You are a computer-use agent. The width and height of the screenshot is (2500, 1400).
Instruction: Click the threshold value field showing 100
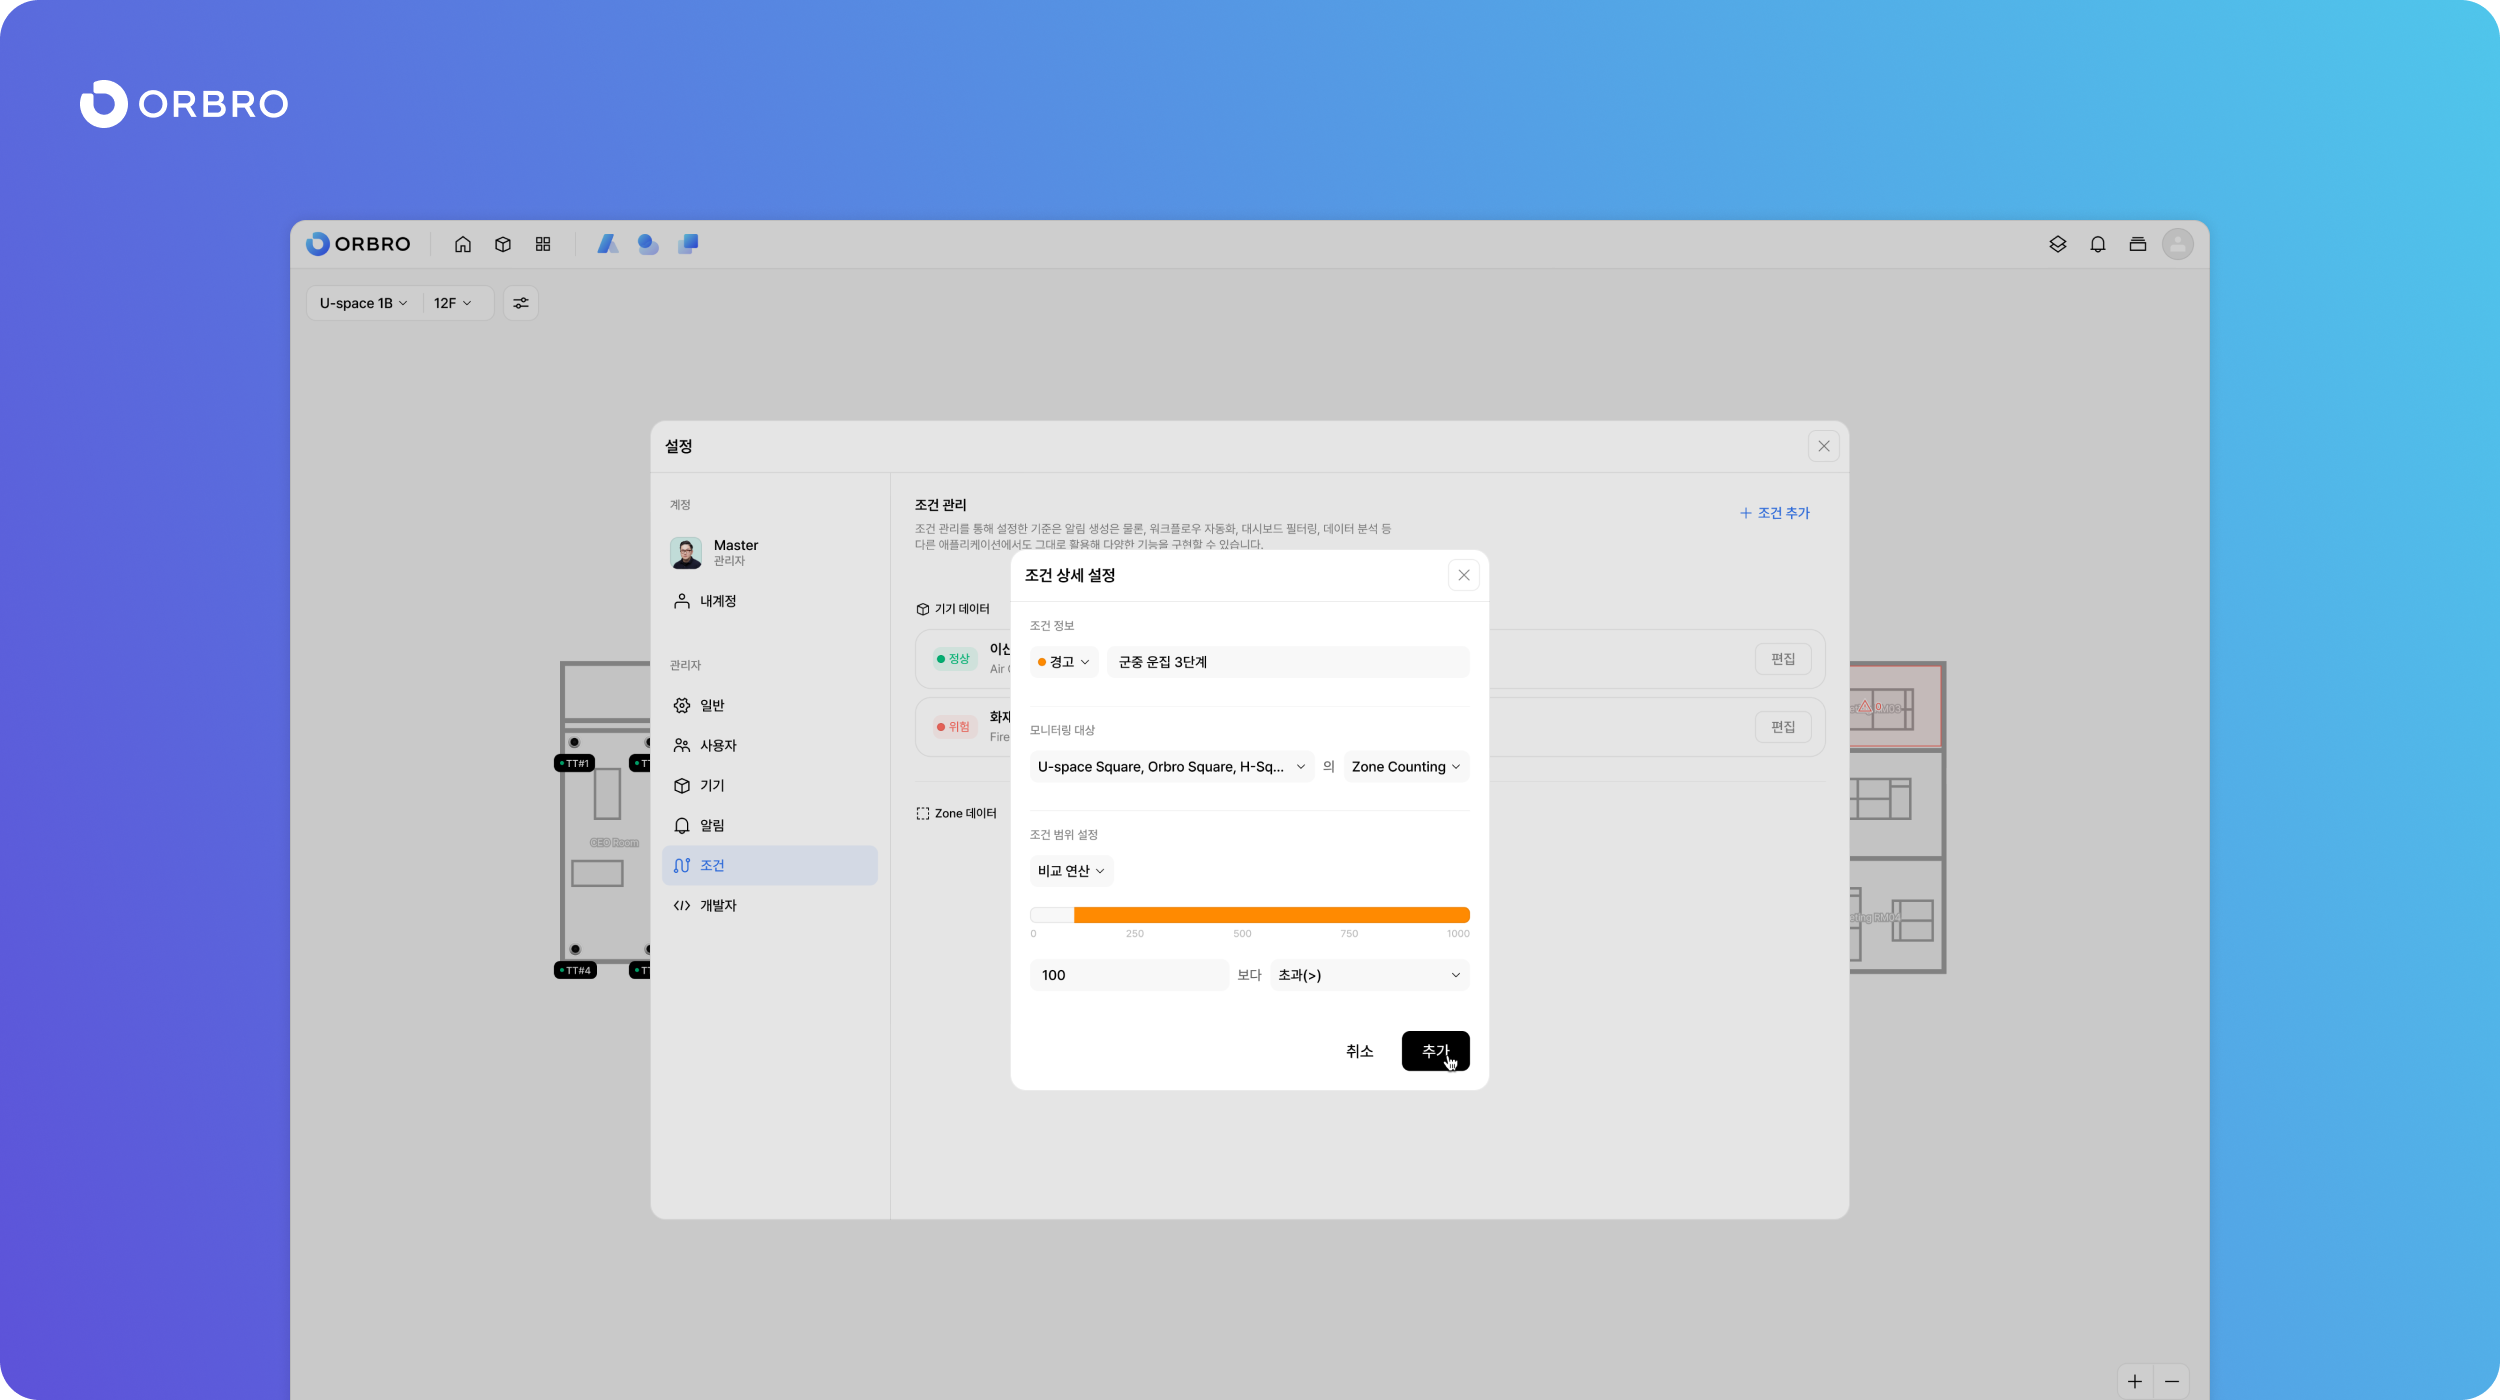coord(1128,975)
